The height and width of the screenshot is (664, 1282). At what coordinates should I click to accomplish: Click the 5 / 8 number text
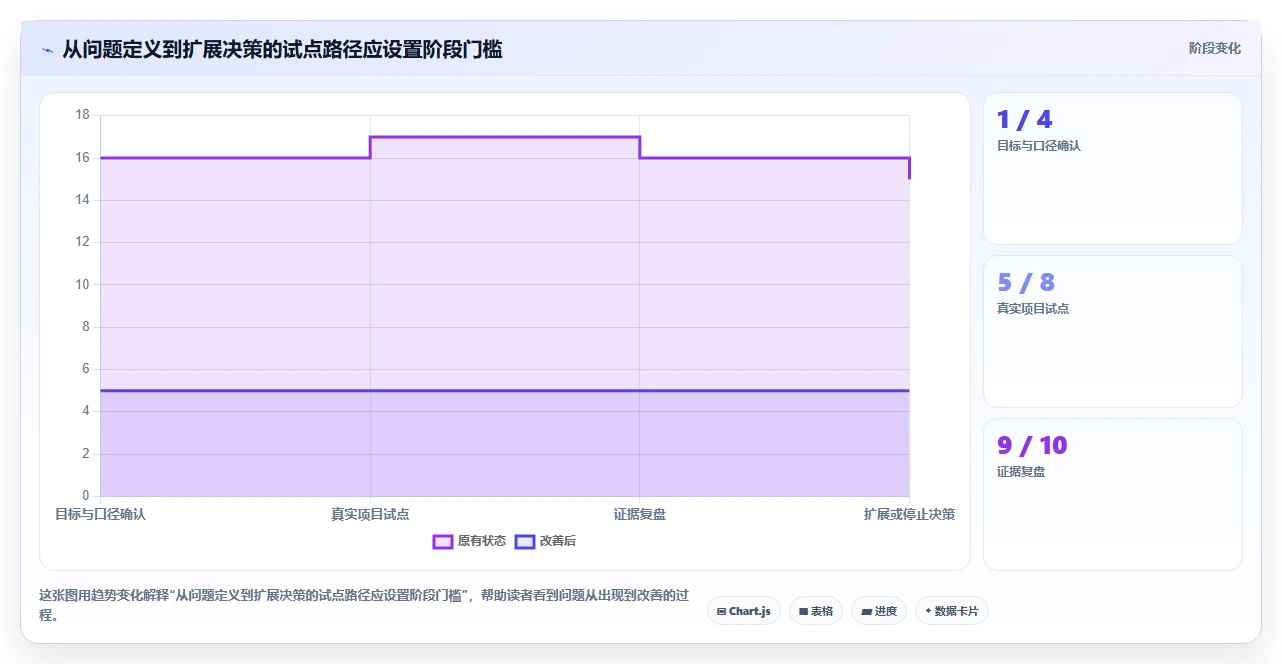1026,283
